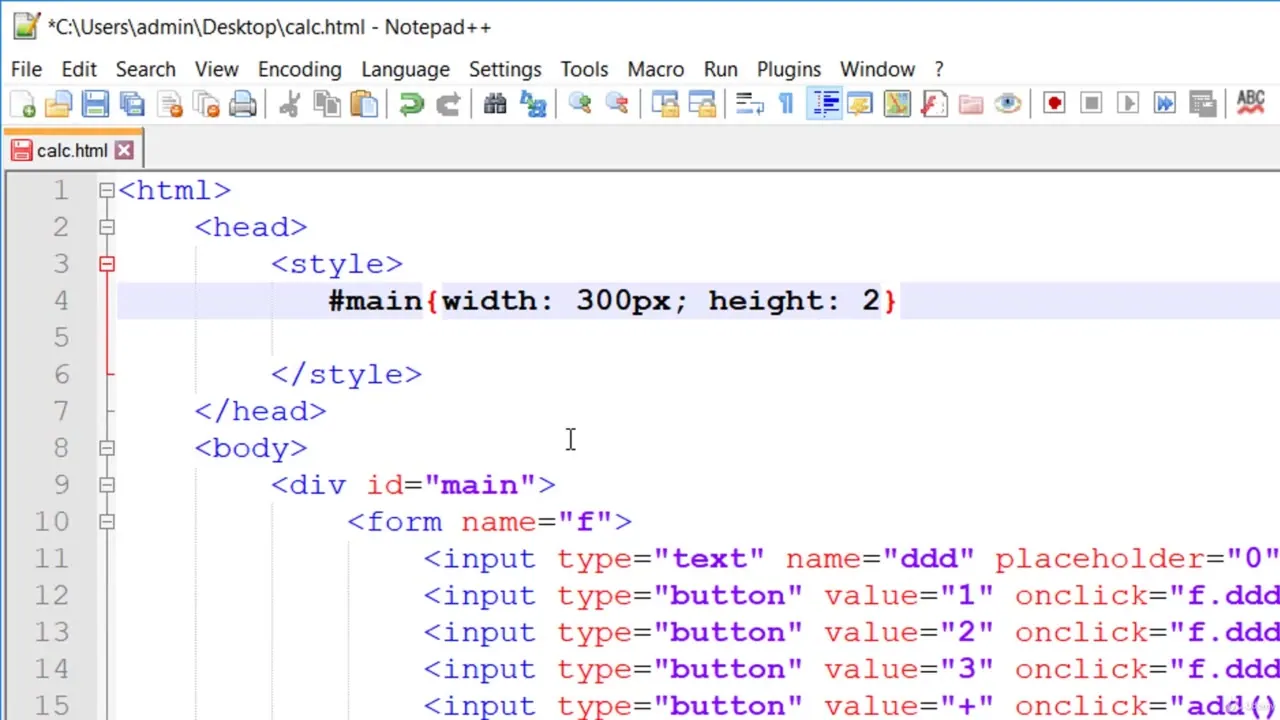Viewport: 1280px width, 720px height.
Task: Click the Redo arrow icon
Action: [x=448, y=103]
